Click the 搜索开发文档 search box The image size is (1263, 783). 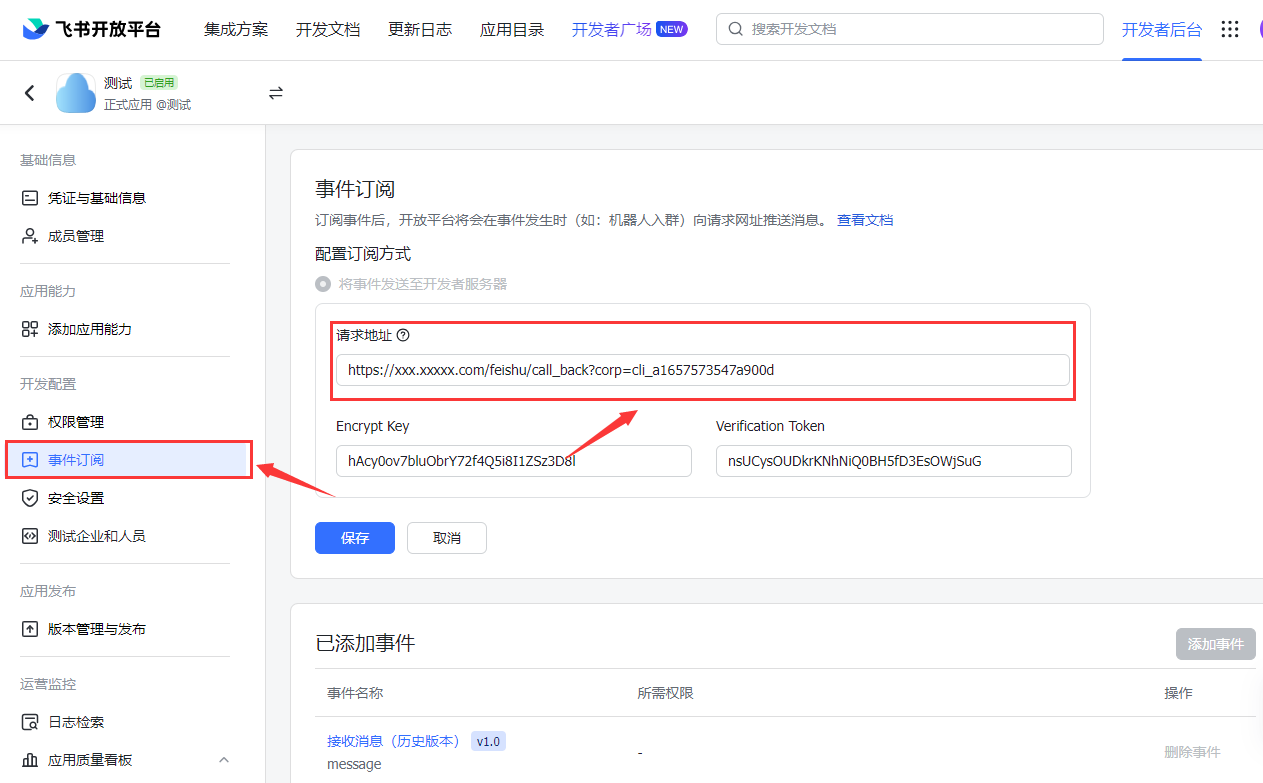(x=909, y=29)
